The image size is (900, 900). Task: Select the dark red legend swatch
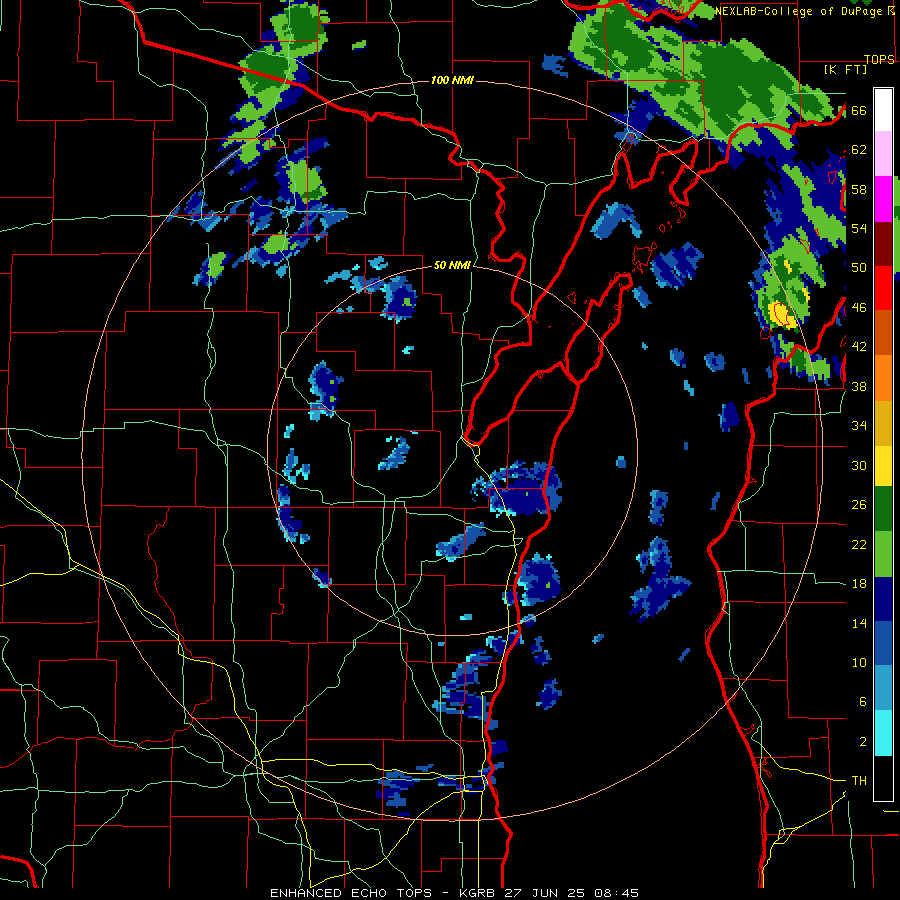883,243
